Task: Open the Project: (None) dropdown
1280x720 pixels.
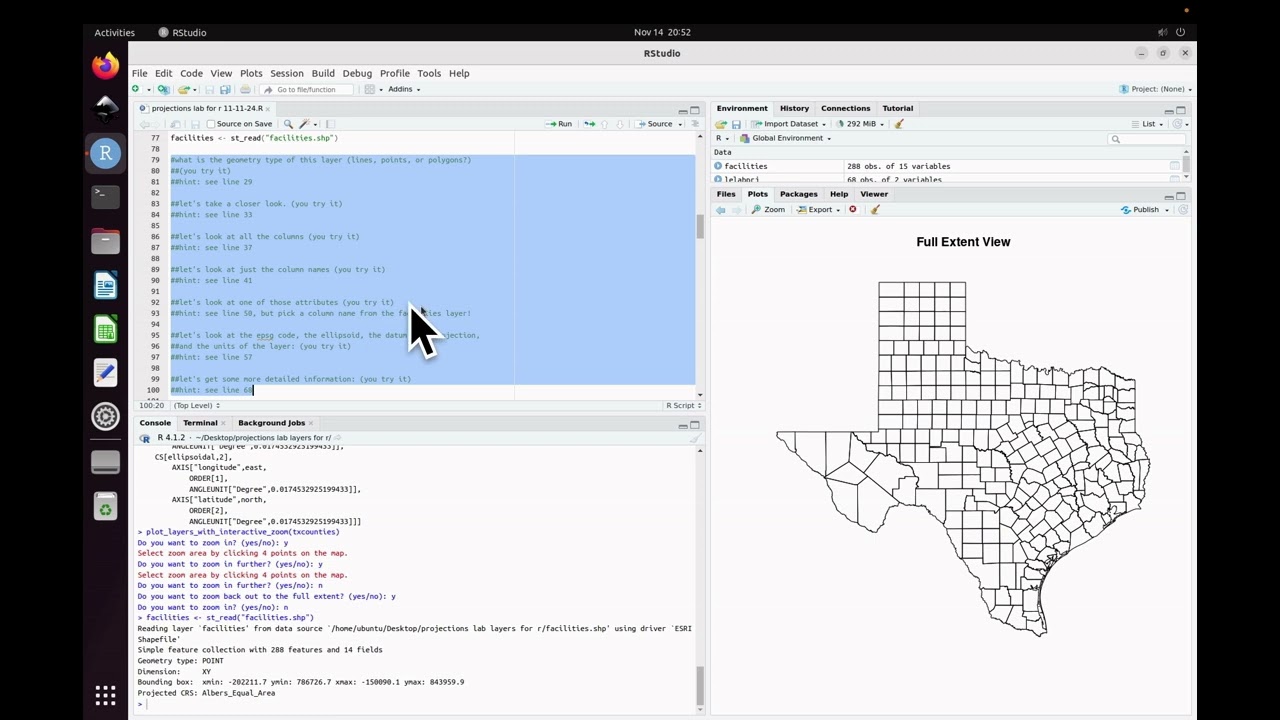Action: click(x=1155, y=89)
